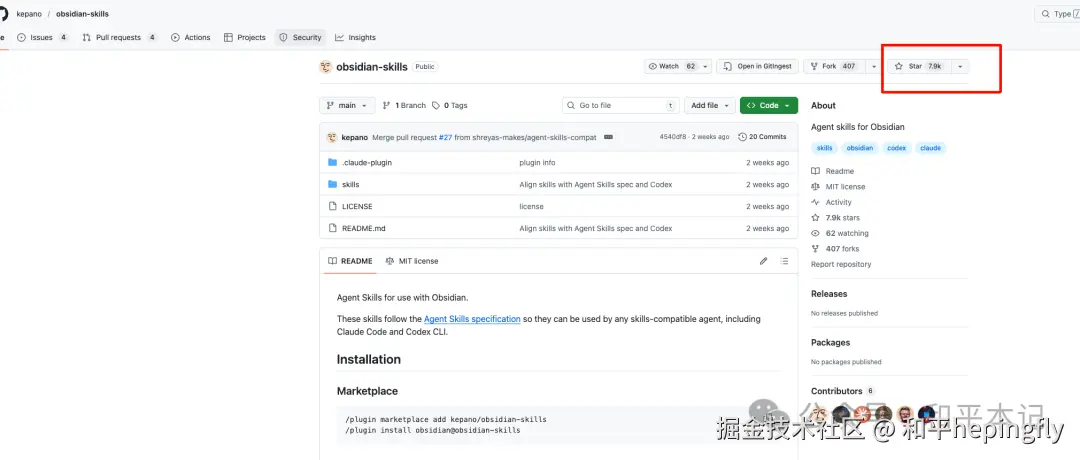Click the 'license' commit message
Image resolution: width=1080 pixels, height=460 pixels.
click(x=531, y=207)
